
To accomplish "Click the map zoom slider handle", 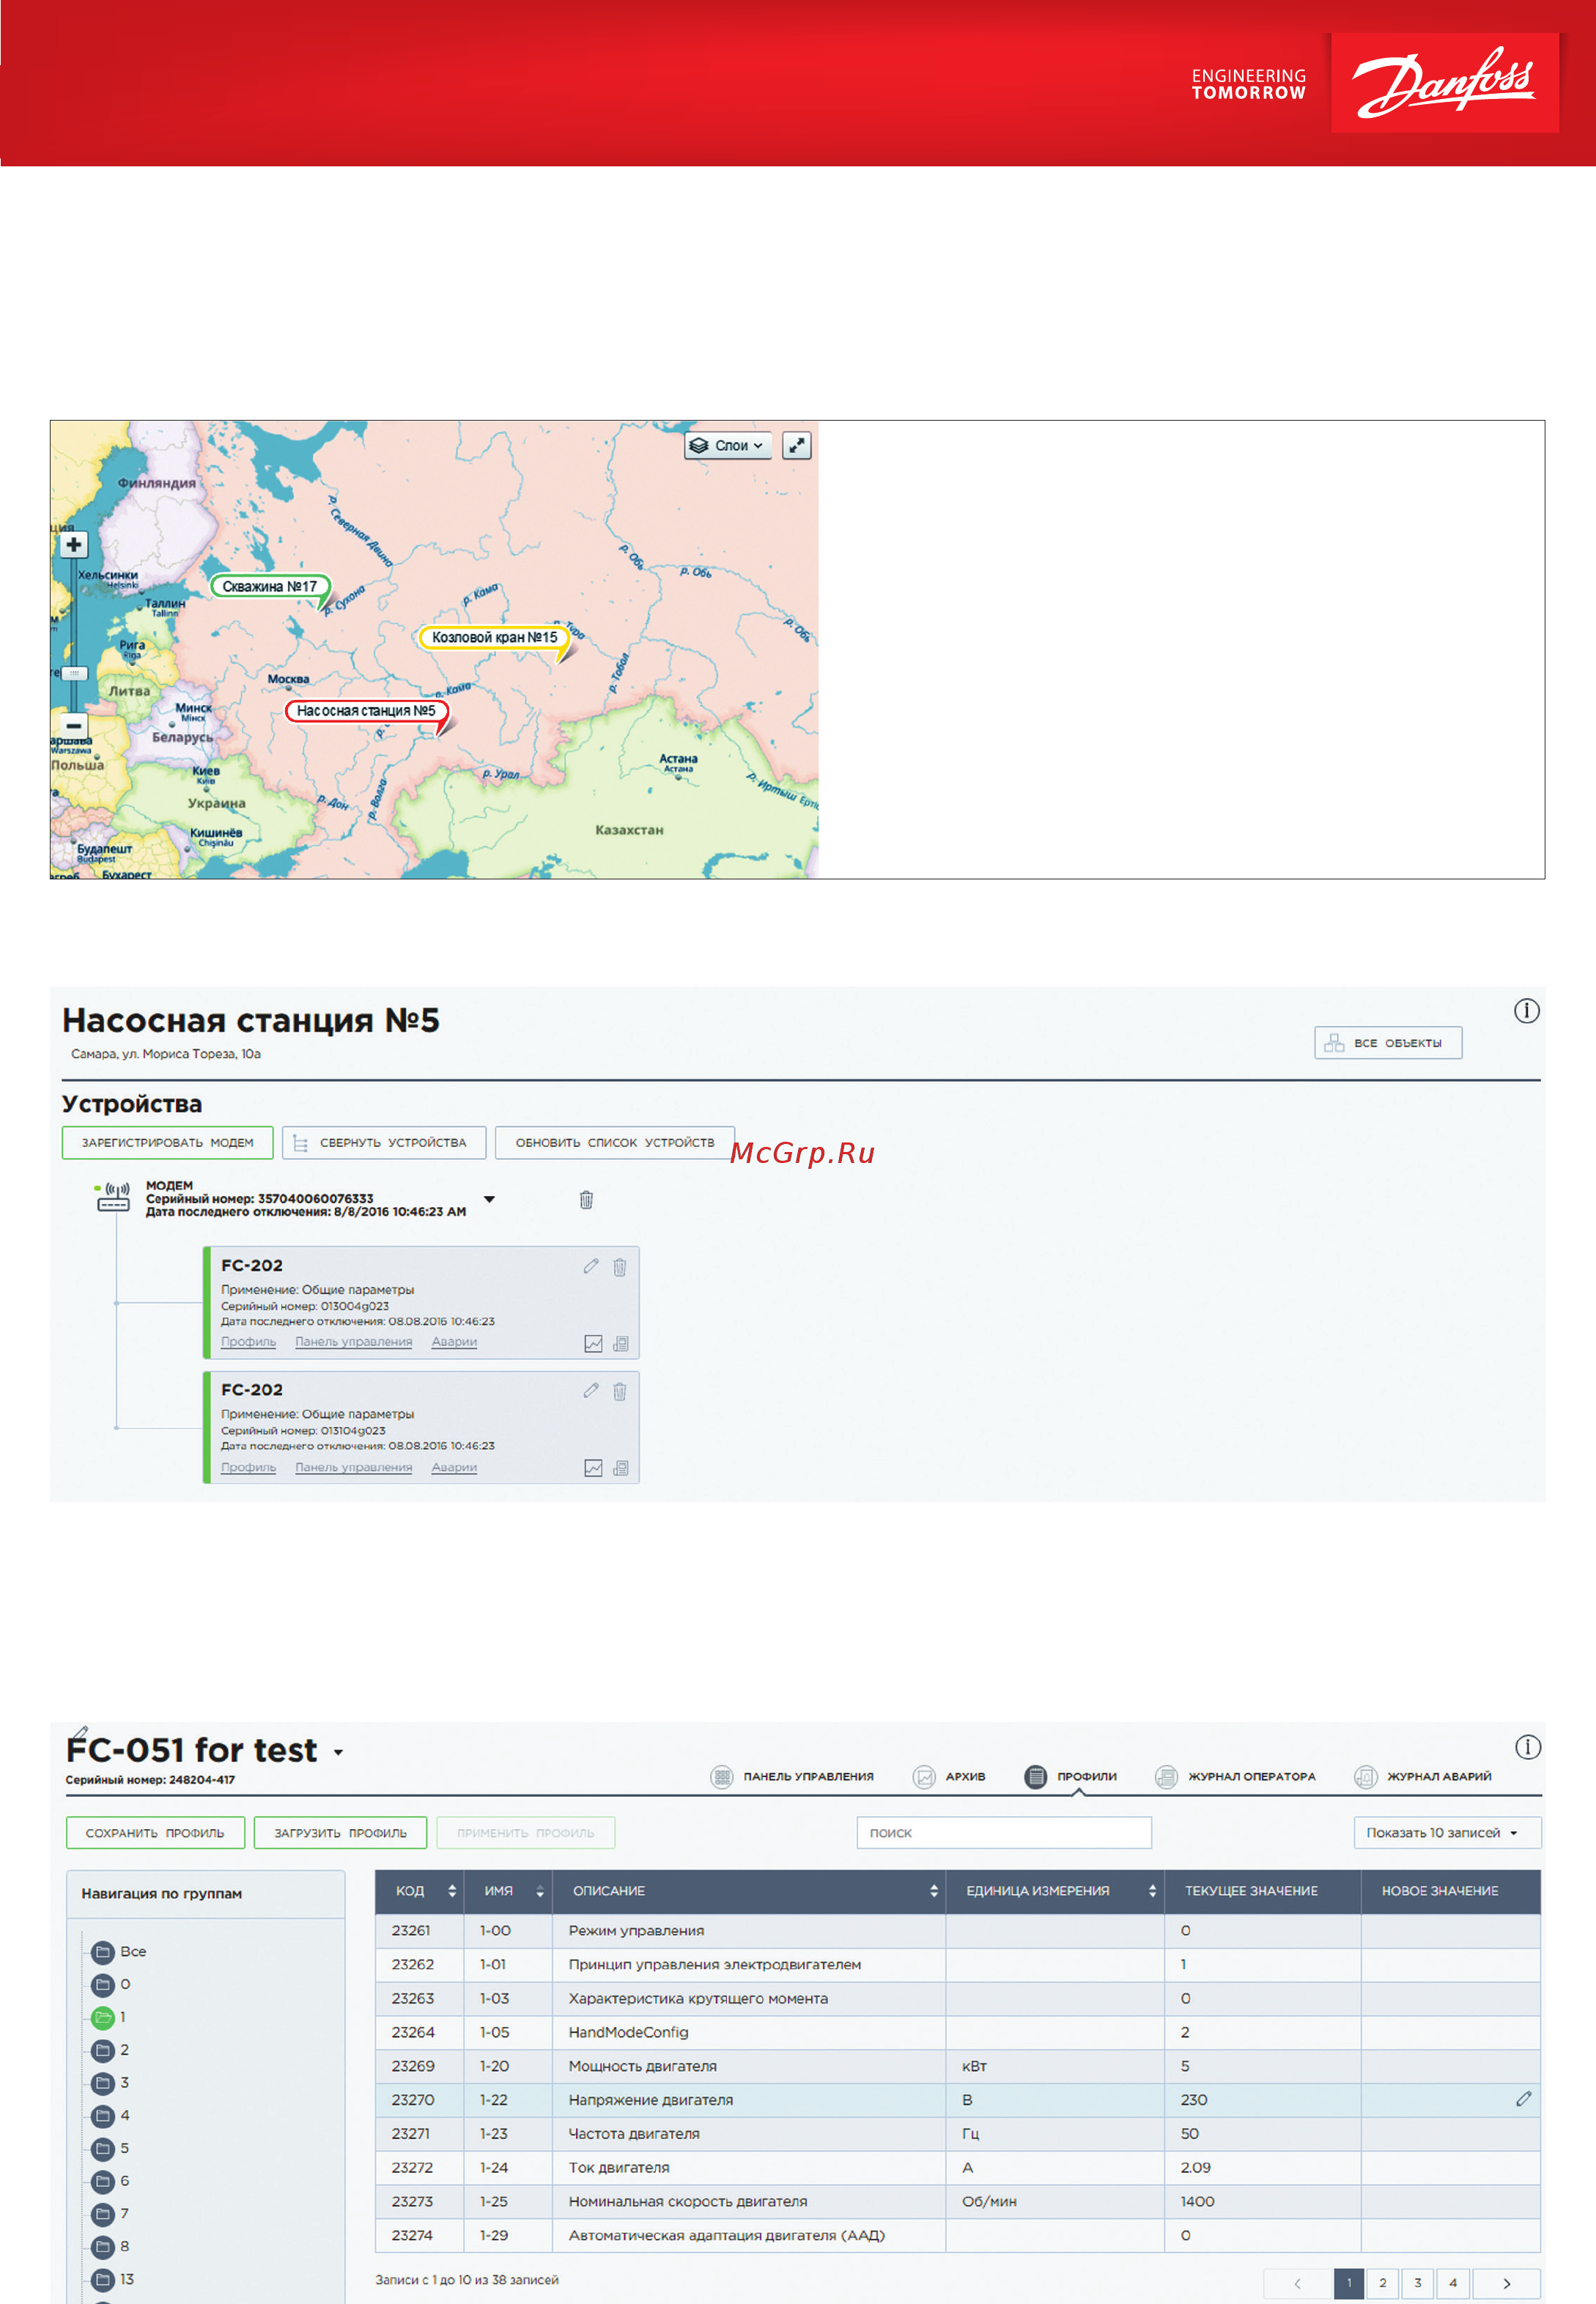I will tap(74, 673).
